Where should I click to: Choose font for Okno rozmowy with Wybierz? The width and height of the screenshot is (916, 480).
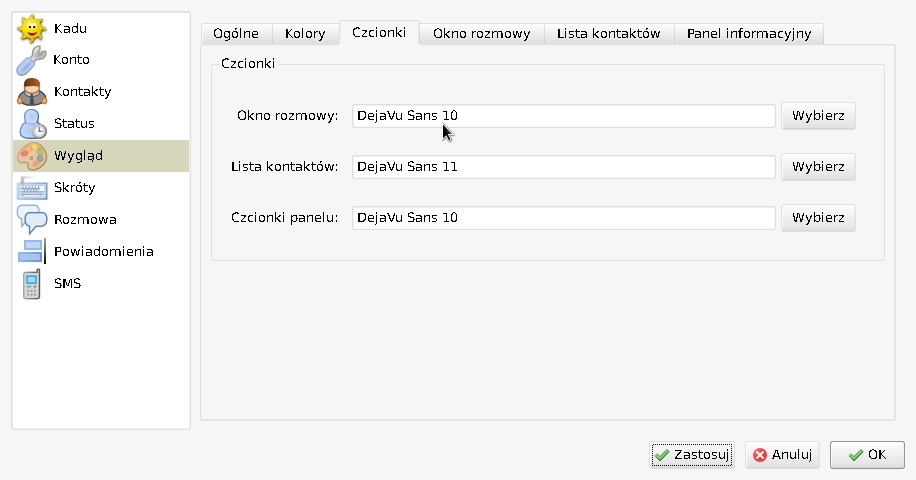[x=818, y=116]
